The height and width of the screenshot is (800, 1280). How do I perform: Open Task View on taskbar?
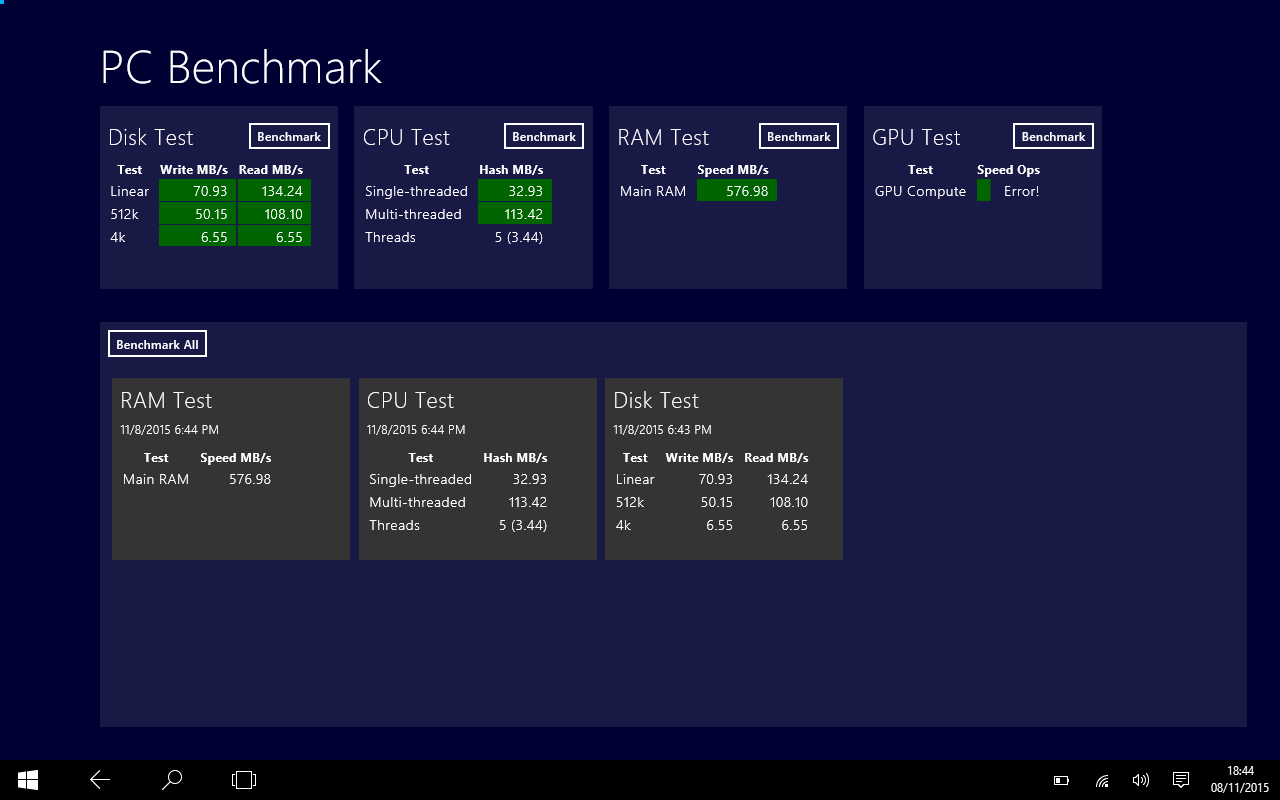point(244,780)
